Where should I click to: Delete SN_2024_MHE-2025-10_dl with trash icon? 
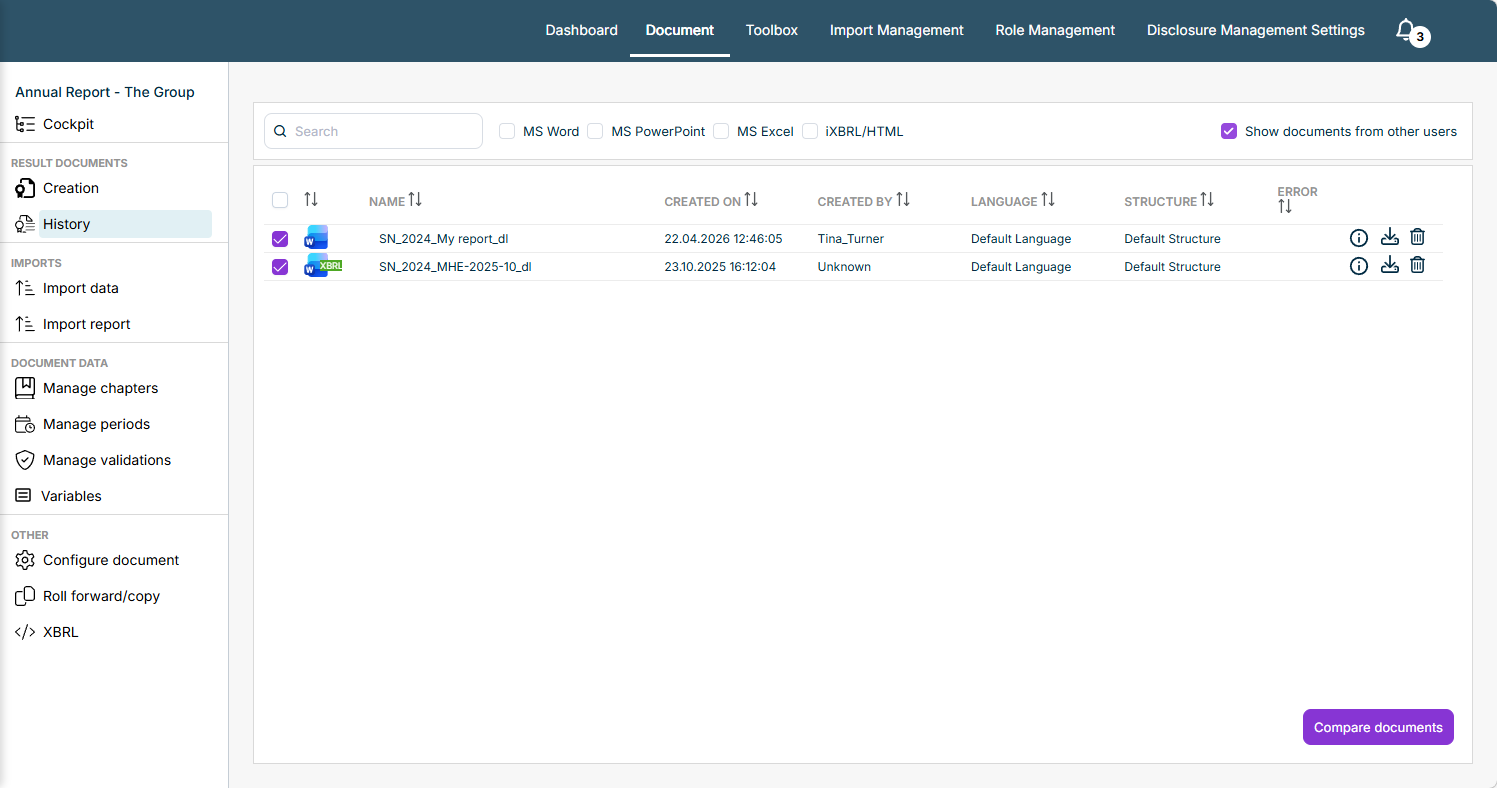tap(1417, 266)
